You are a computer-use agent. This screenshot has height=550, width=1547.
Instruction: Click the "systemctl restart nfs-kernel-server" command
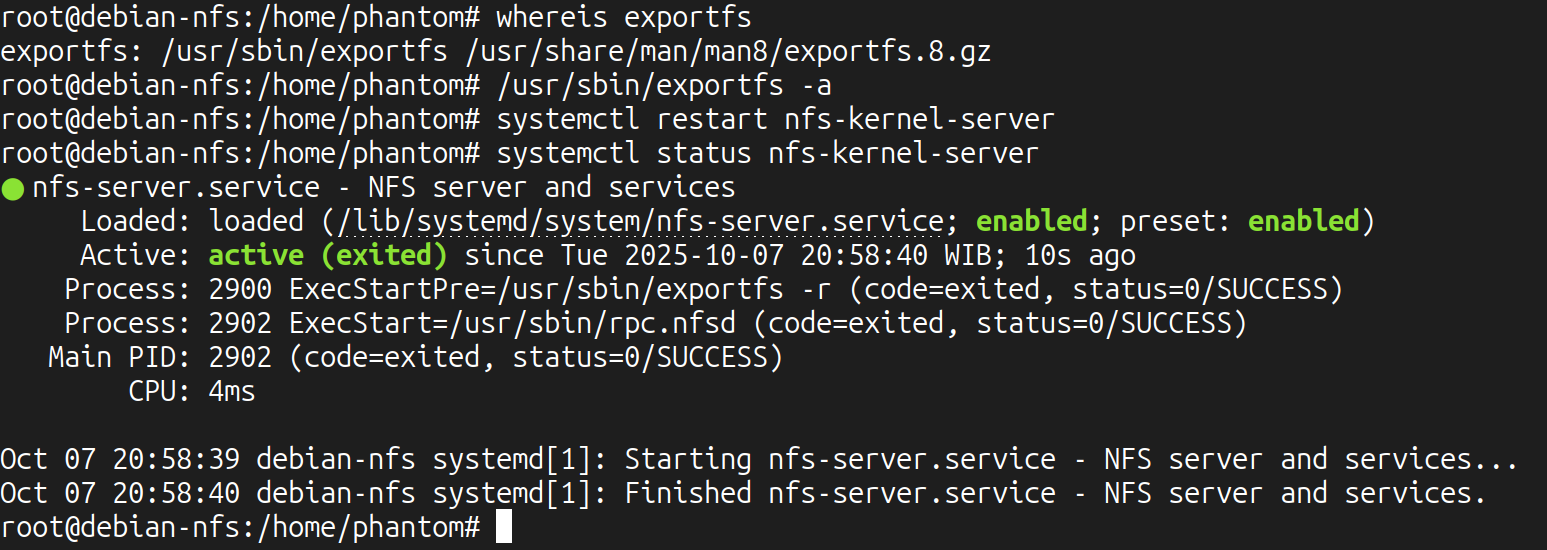tap(775, 120)
